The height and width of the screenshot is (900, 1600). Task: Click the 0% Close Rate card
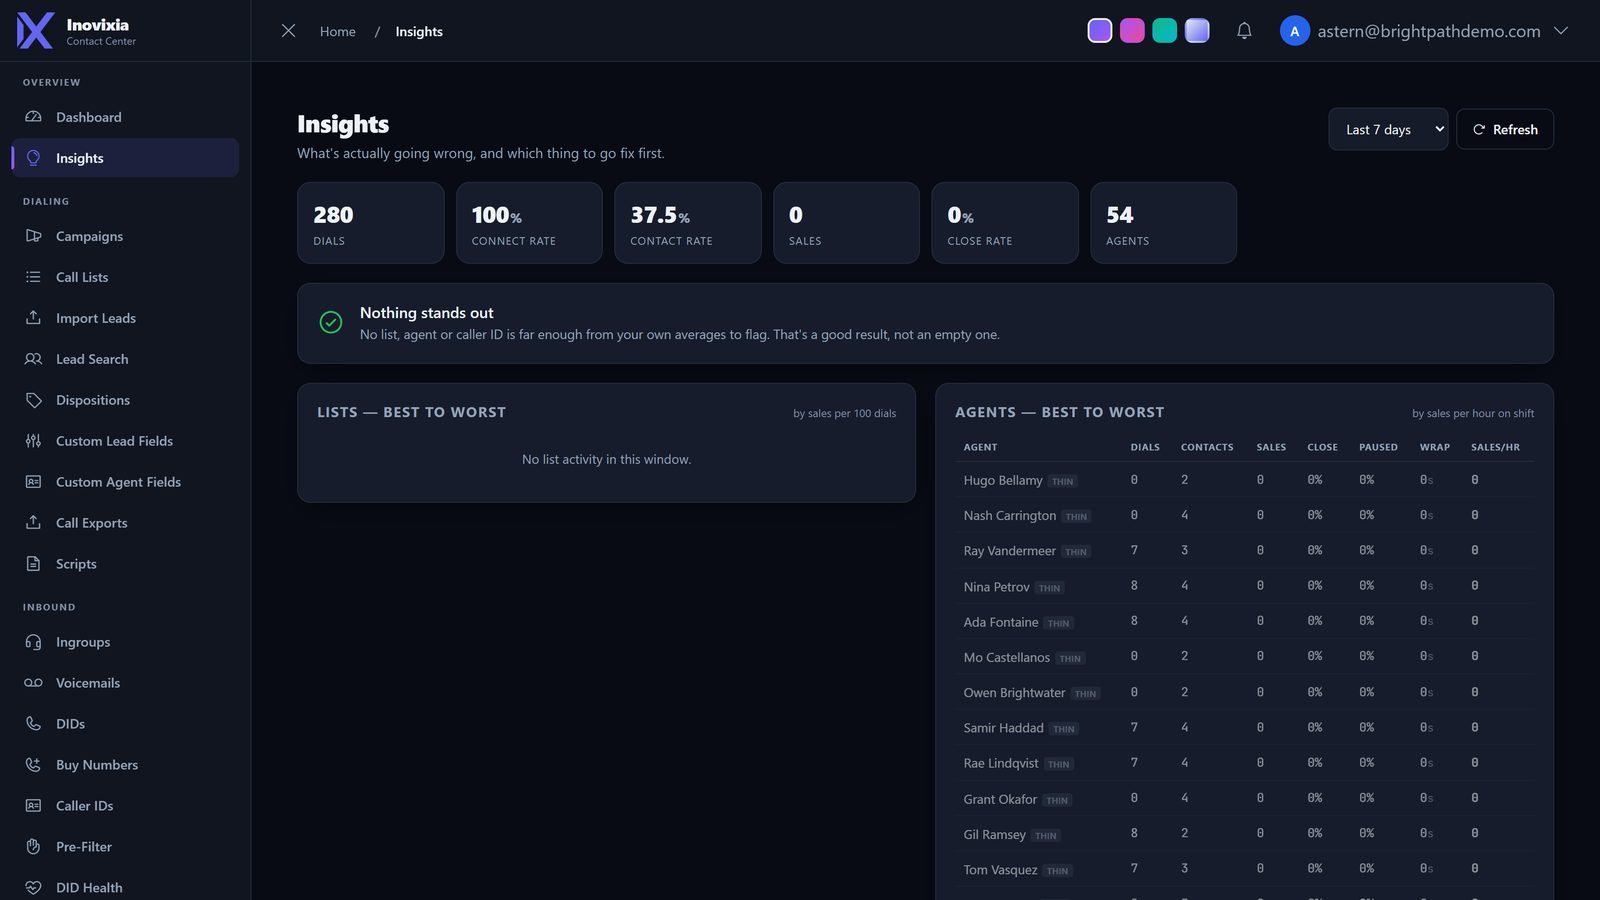(x=1005, y=223)
